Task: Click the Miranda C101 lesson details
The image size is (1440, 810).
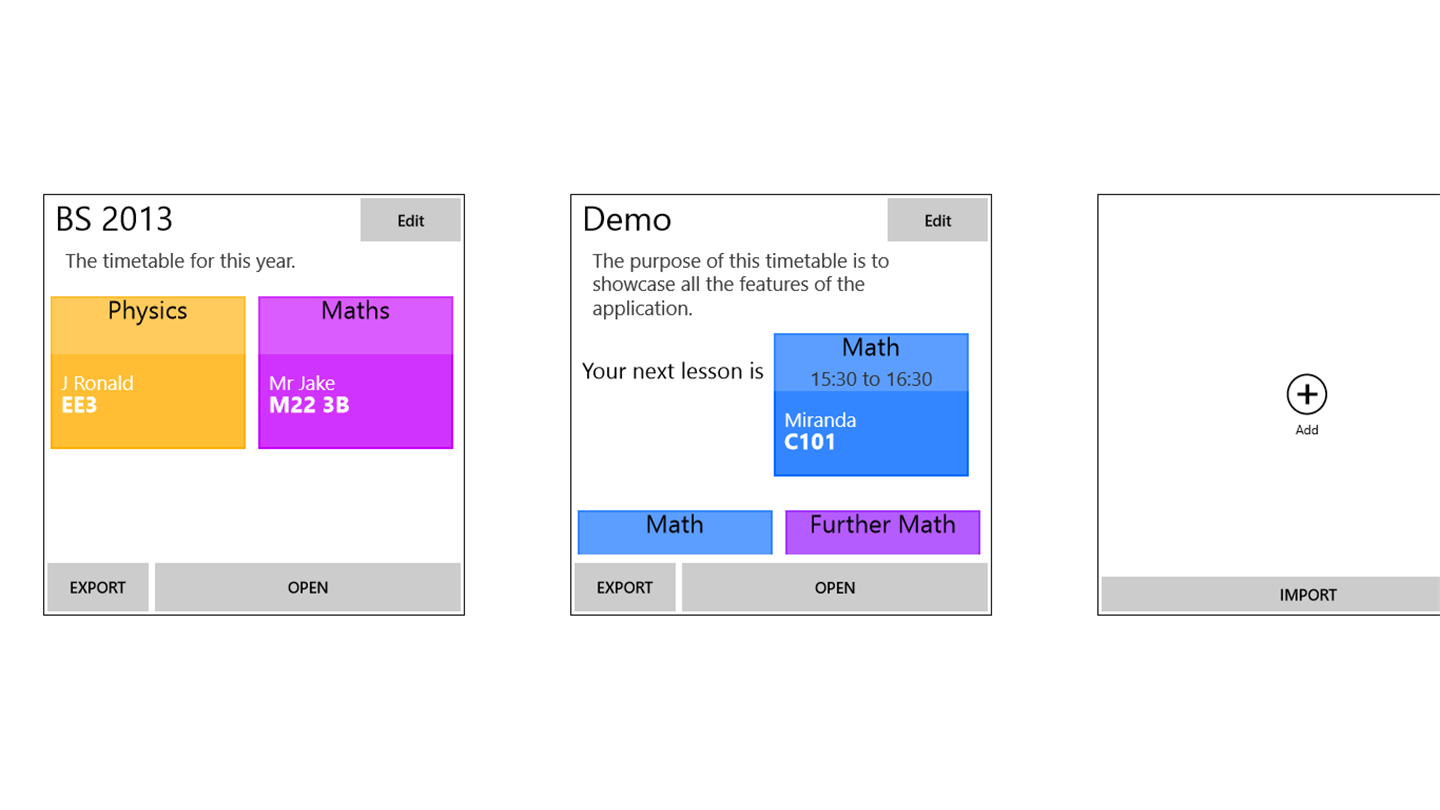Action: [870, 432]
